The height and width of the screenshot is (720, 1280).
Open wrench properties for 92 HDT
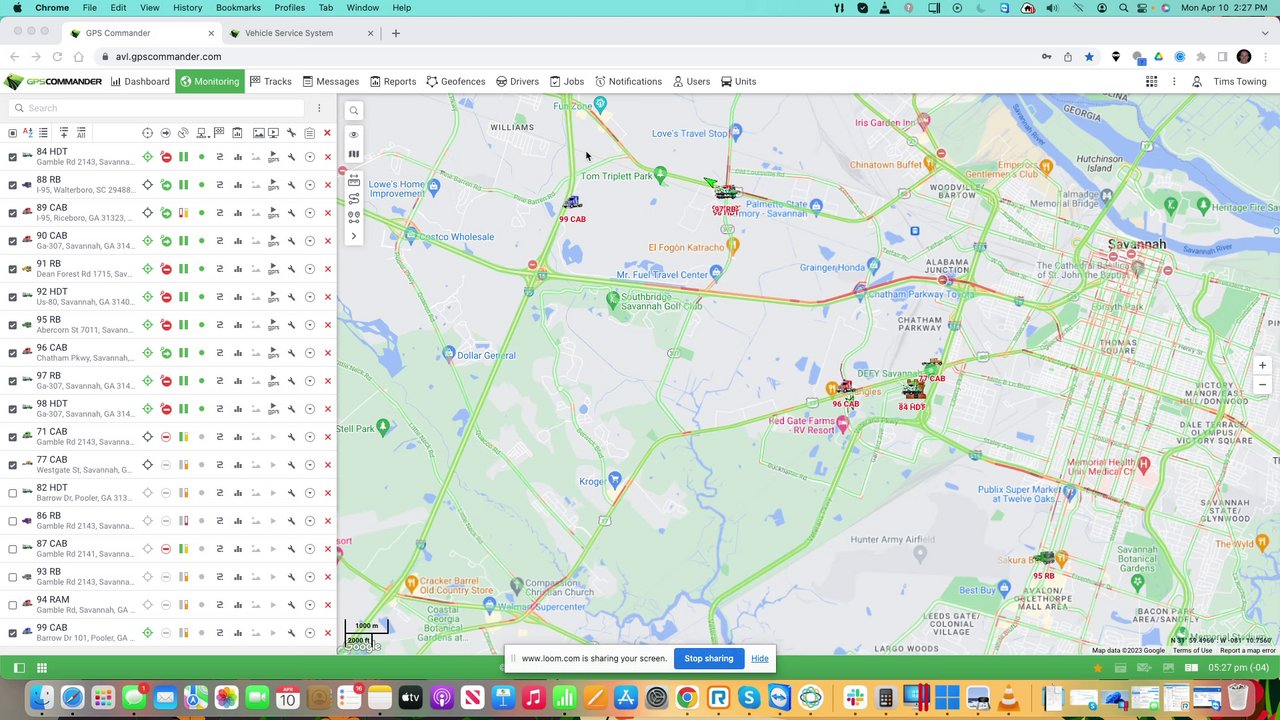[x=292, y=297]
